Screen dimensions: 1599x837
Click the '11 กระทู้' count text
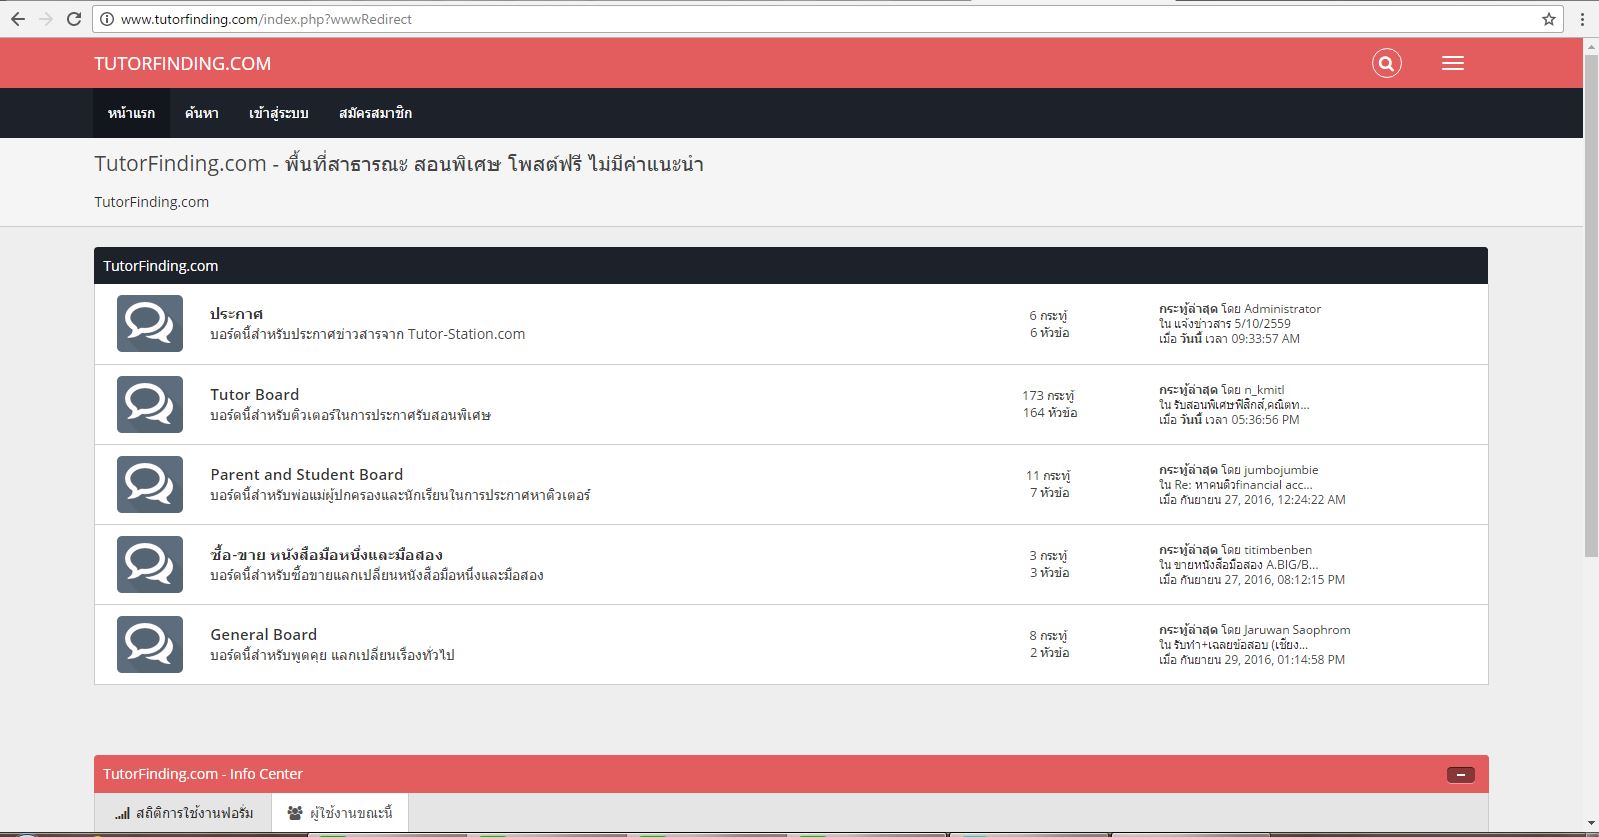click(1048, 476)
